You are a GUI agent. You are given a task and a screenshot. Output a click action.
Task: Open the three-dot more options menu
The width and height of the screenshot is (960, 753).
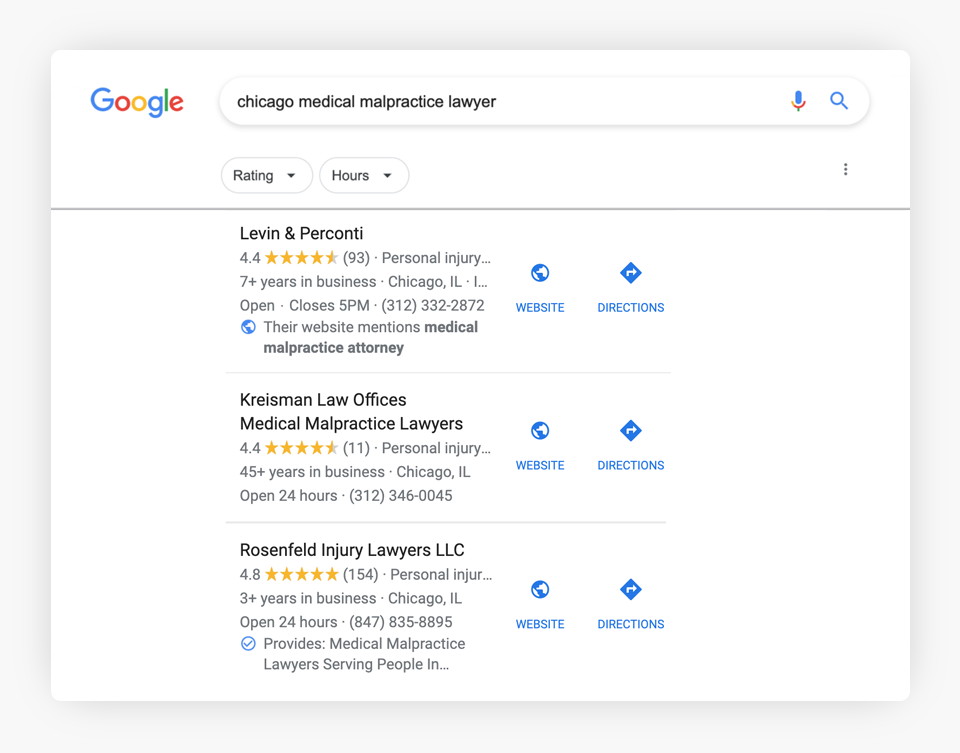click(x=845, y=170)
